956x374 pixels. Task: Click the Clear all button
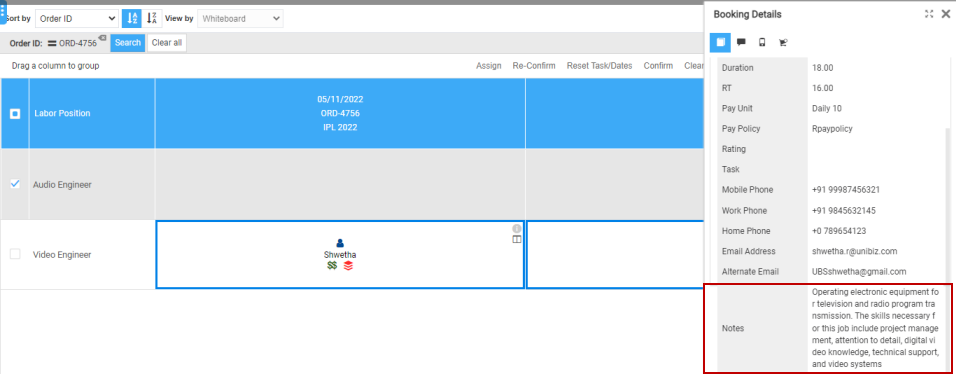pyautogui.click(x=167, y=43)
